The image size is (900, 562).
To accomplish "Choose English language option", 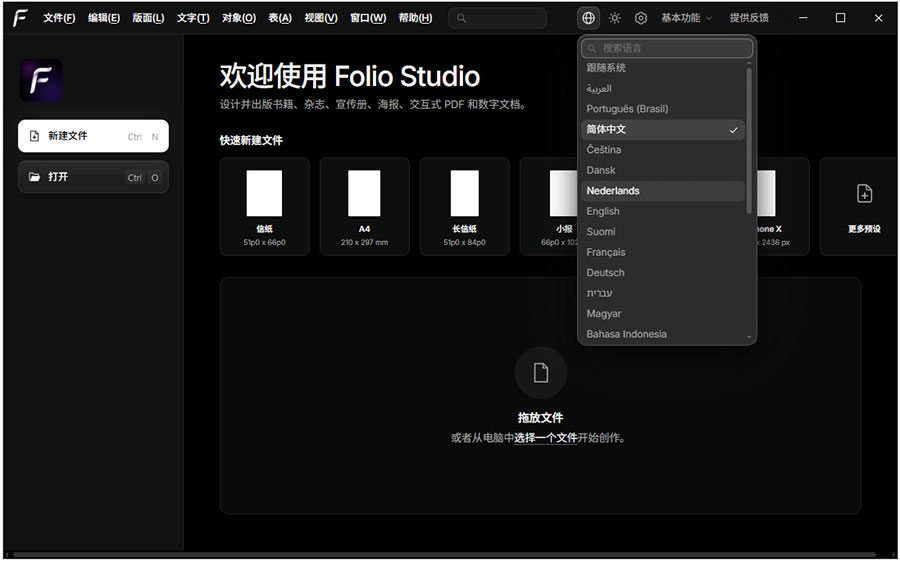I will [x=662, y=211].
